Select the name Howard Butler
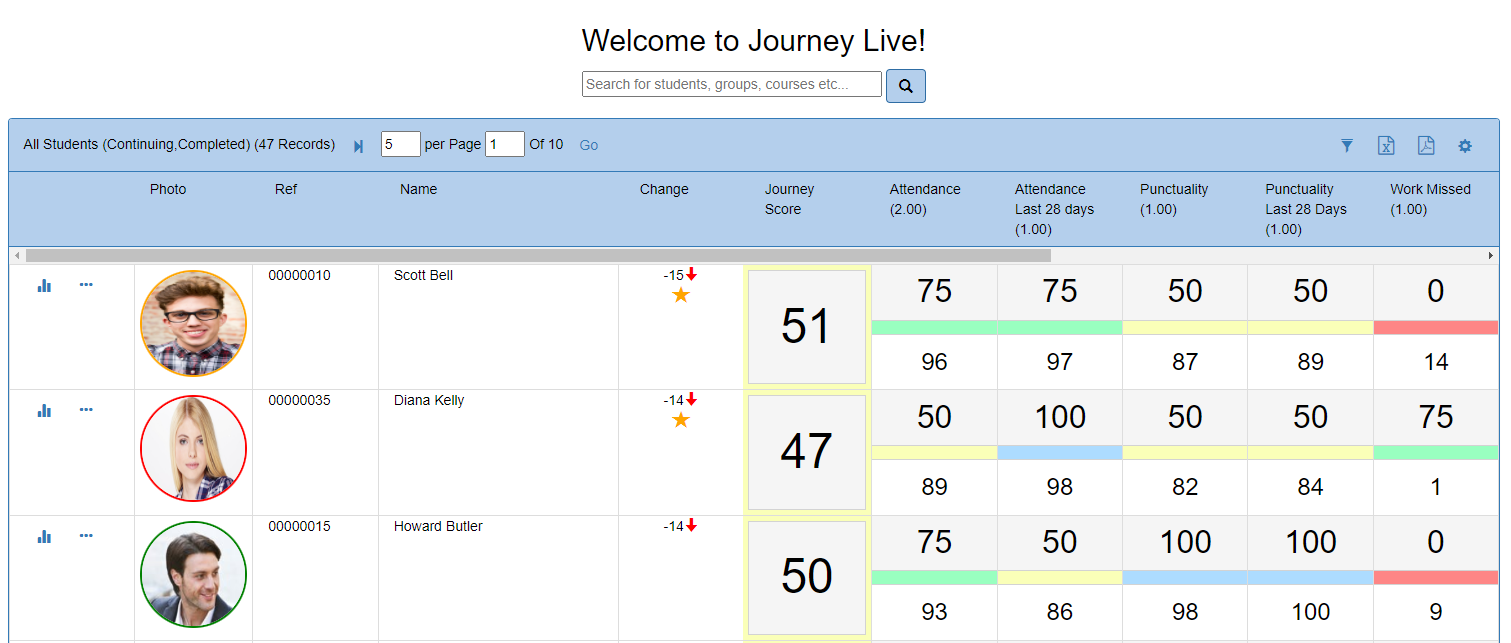The image size is (1511, 643). [438, 526]
